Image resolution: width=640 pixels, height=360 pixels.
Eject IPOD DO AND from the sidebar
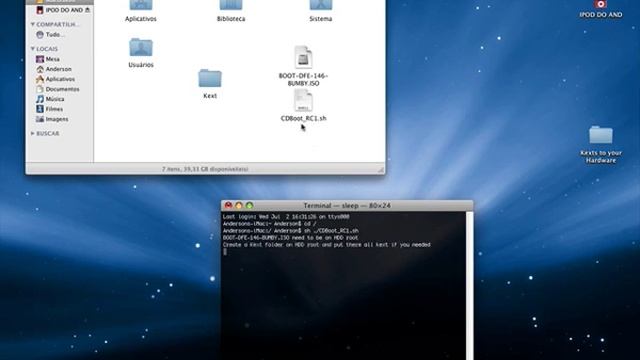pyautogui.click(x=87, y=10)
